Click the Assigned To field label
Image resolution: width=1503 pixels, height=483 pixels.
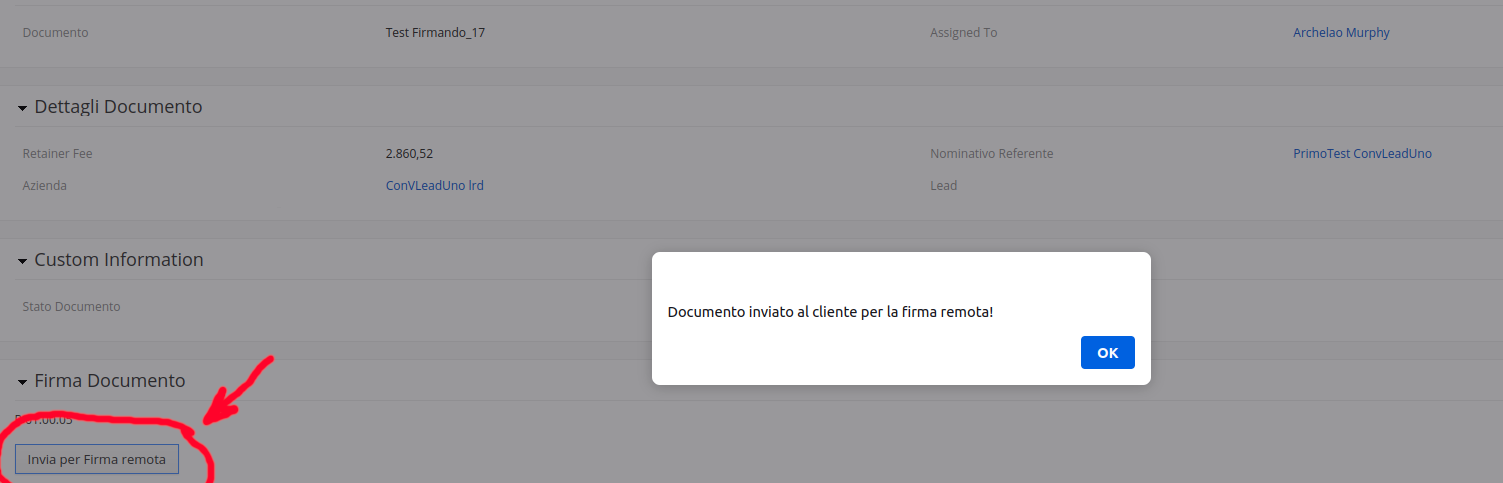pos(963,33)
